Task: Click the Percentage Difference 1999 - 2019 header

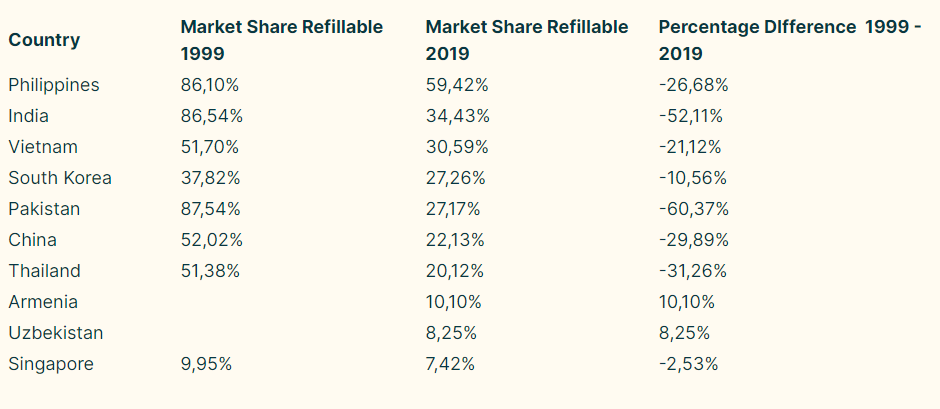Action: click(x=790, y=40)
